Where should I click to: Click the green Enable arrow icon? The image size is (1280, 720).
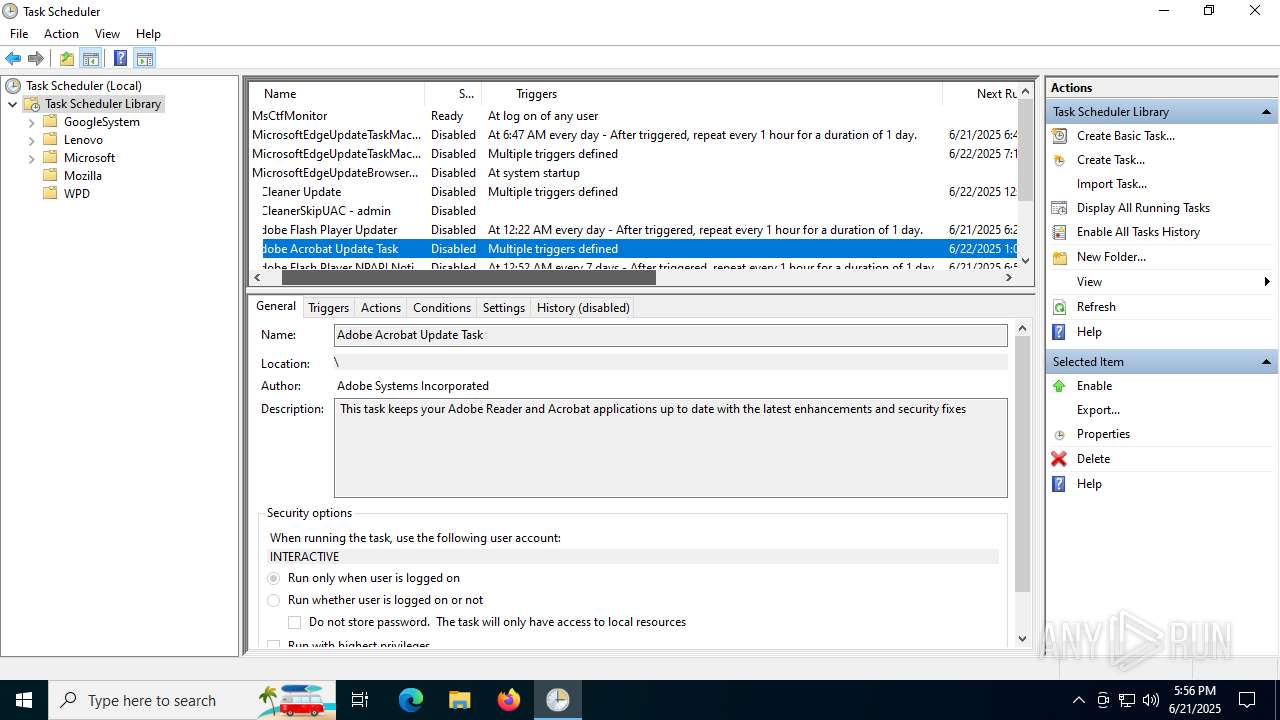pyautogui.click(x=1060, y=386)
